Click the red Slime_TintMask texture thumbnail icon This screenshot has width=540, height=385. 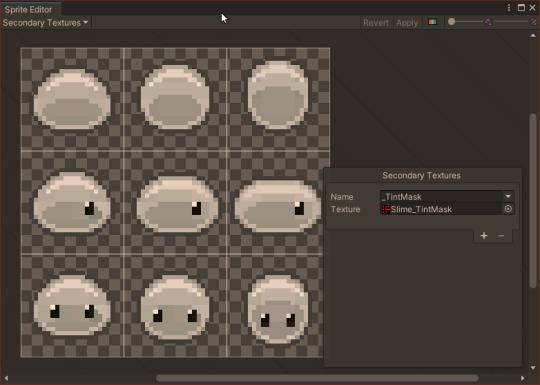tap(386, 209)
